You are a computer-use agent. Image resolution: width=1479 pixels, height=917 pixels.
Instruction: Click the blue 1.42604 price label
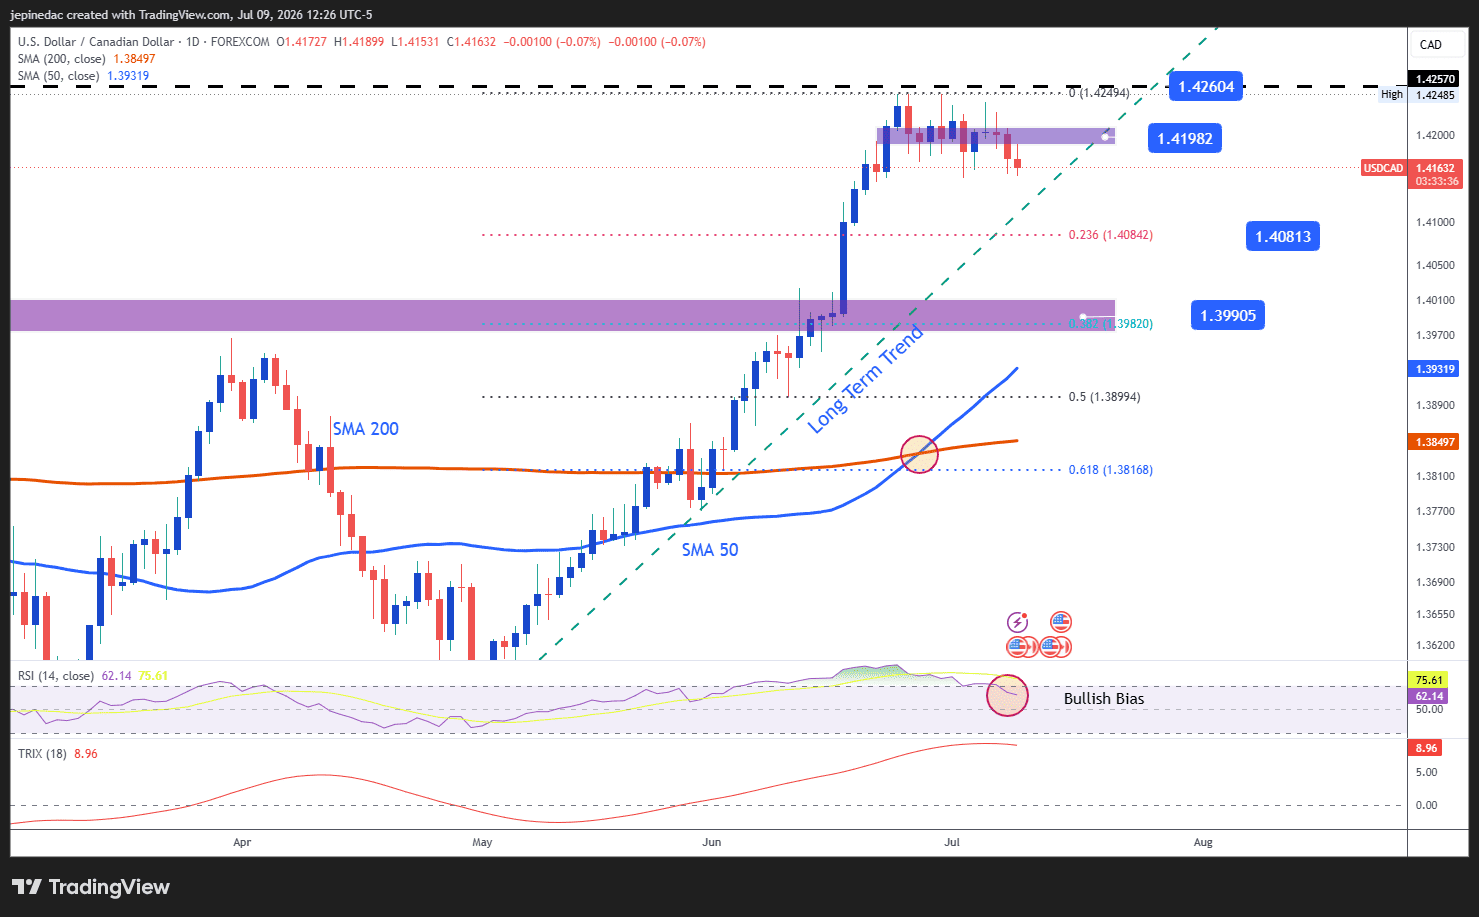tap(1206, 87)
